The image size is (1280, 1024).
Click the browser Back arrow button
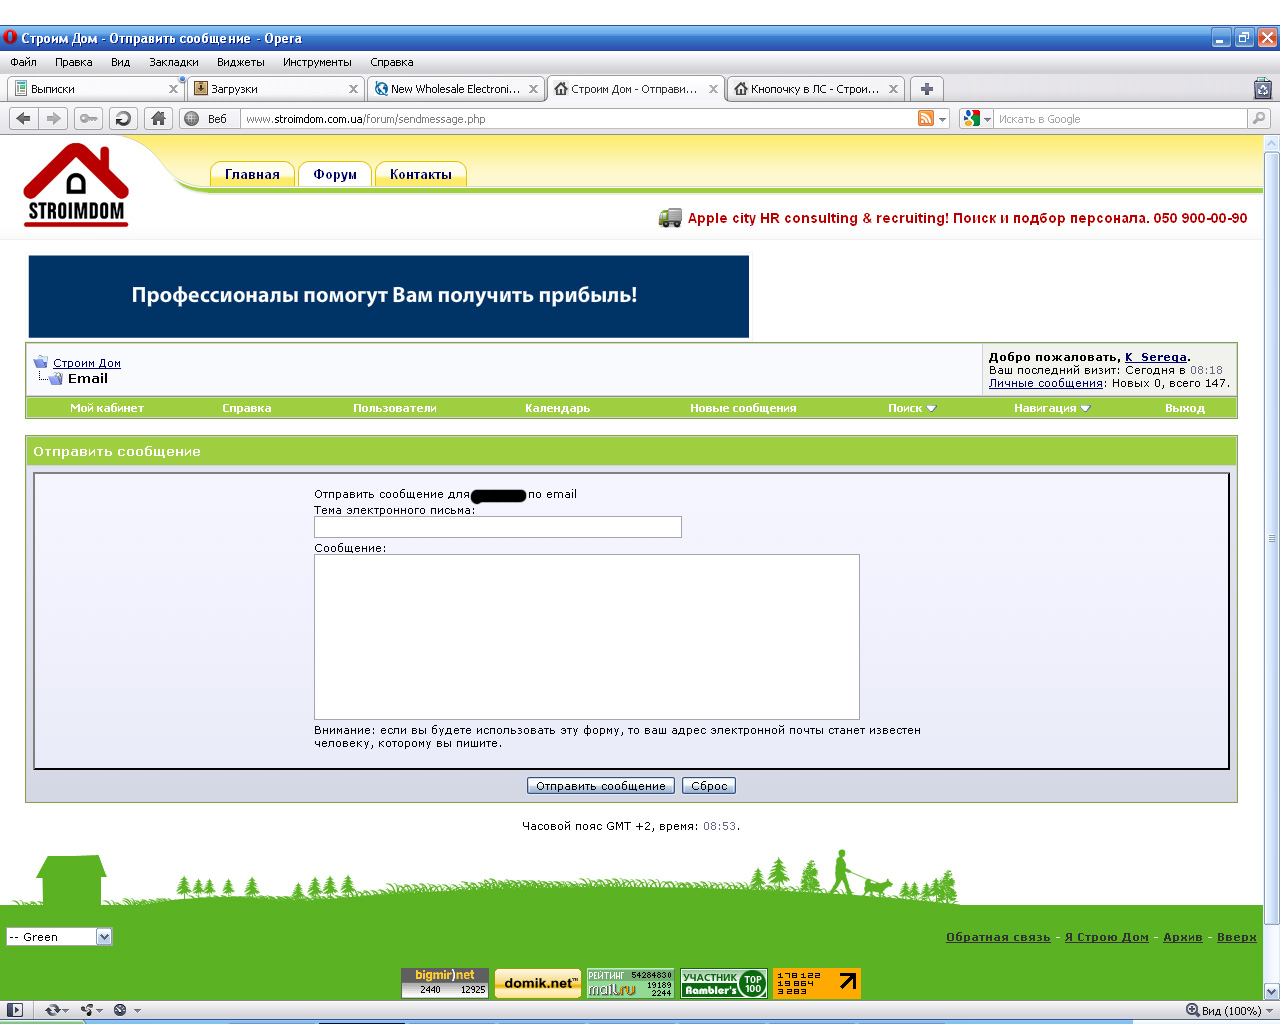[24, 118]
